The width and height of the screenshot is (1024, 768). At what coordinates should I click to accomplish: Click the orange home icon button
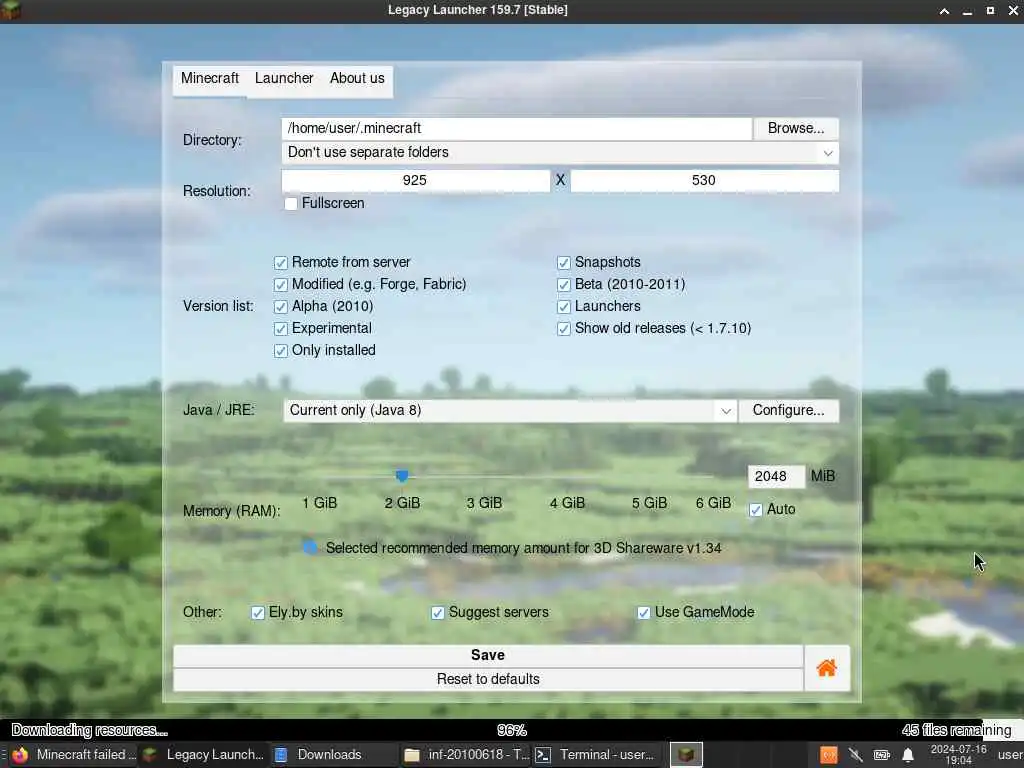[x=827, y=667]
